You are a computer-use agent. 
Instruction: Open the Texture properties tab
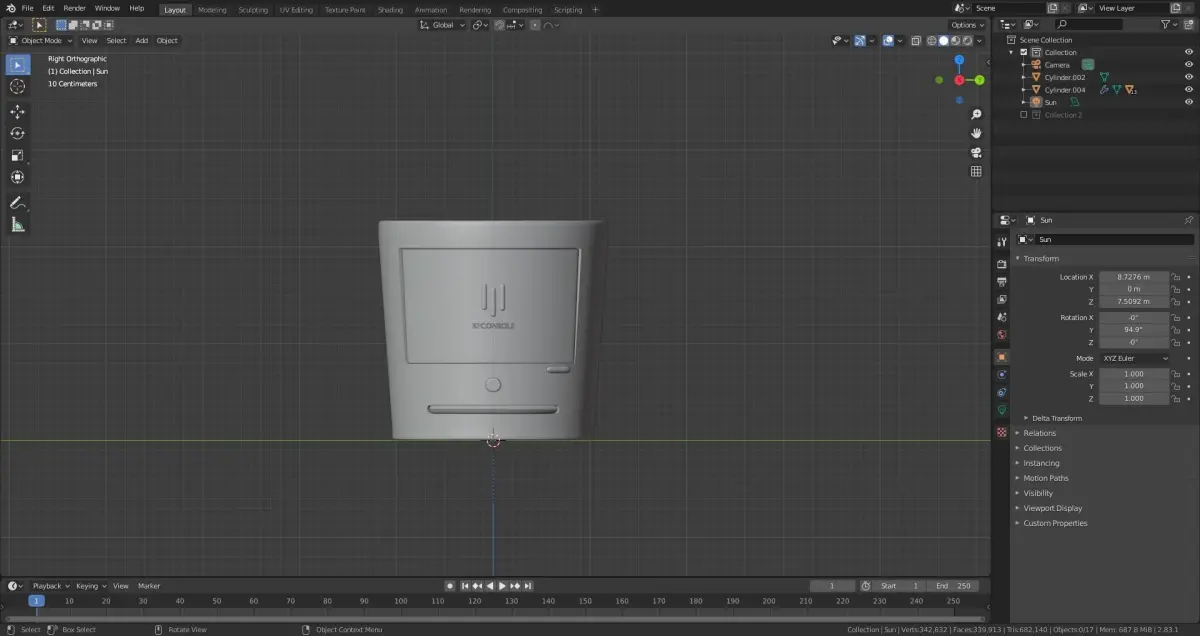[x=1001, y=432]
